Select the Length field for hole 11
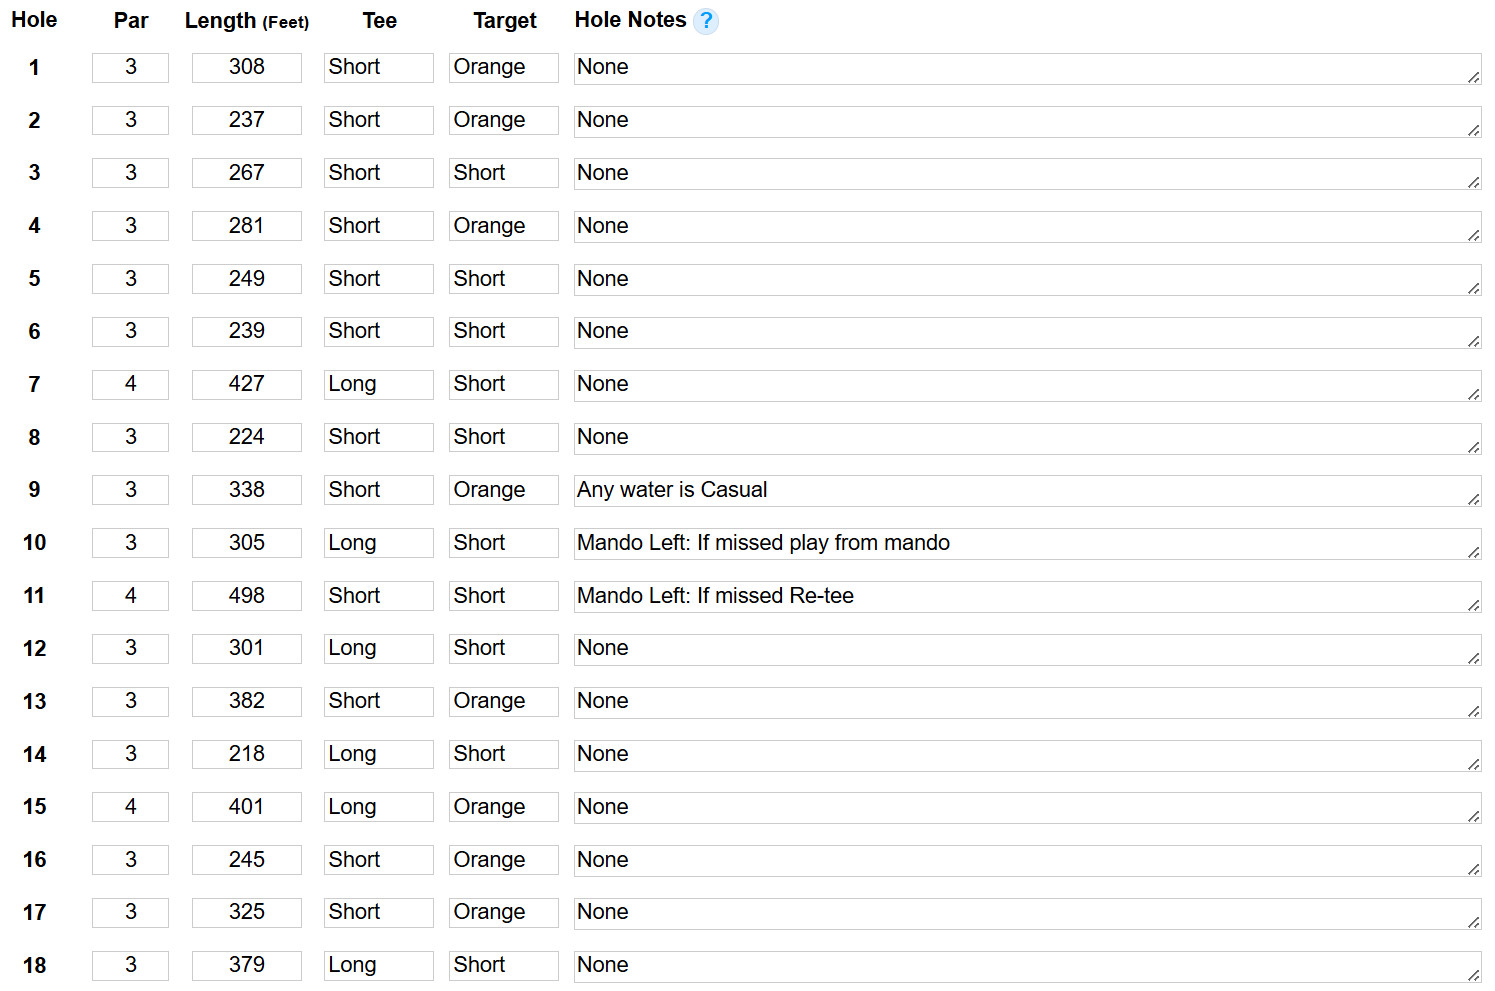Viewport: 1495px width, 991px height. (247, 596)
